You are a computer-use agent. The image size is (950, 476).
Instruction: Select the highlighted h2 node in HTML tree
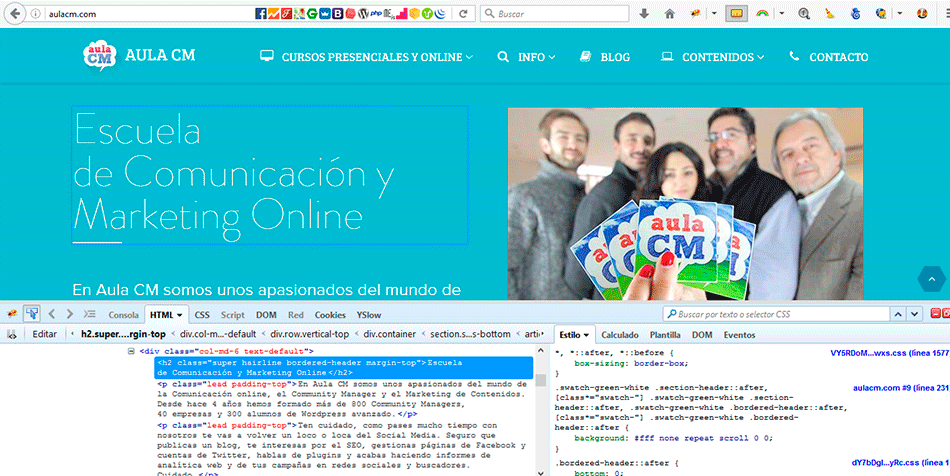coord(344,368)
